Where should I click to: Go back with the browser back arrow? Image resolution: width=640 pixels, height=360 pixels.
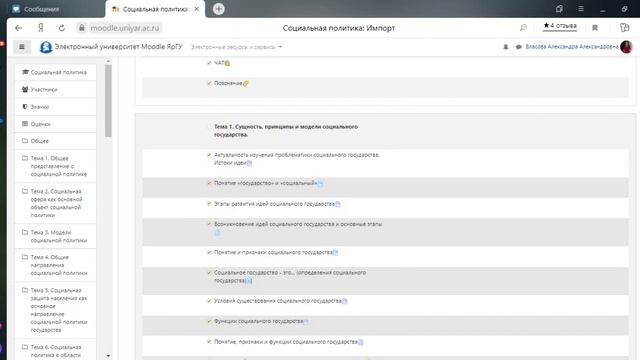click(x=18, y=28)
